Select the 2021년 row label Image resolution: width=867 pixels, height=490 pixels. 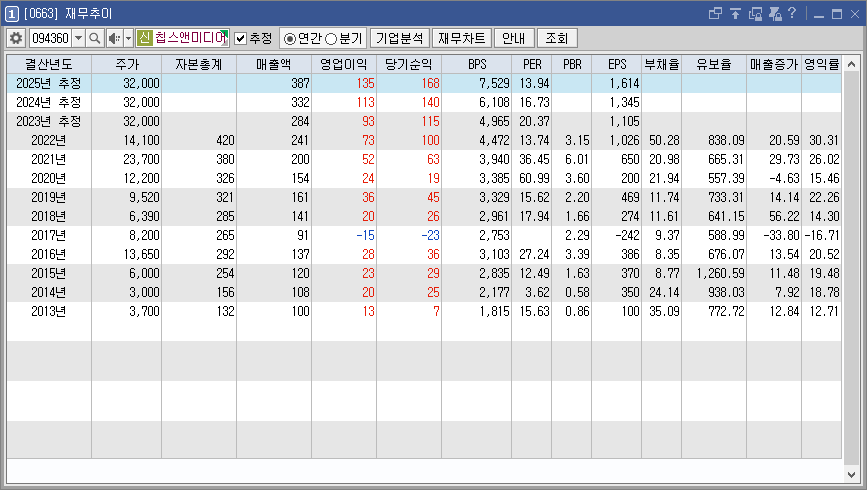(49, 159)
